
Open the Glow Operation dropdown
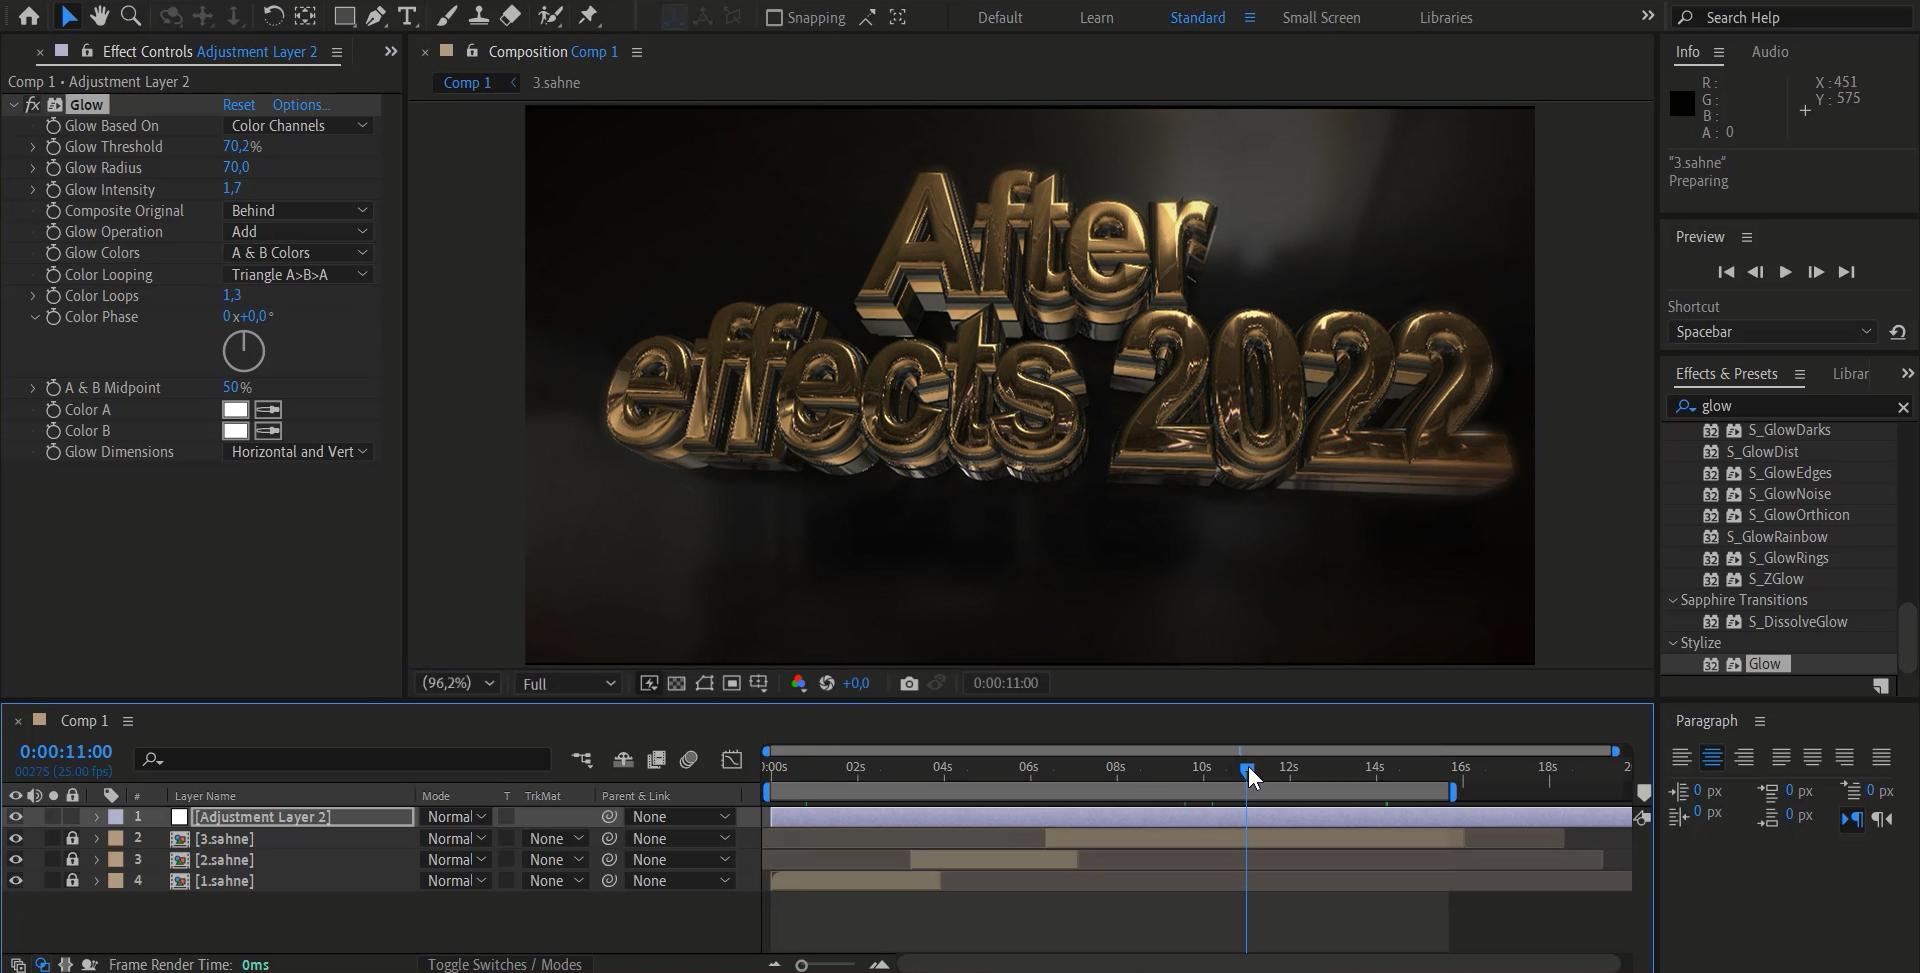coord(299,232)
